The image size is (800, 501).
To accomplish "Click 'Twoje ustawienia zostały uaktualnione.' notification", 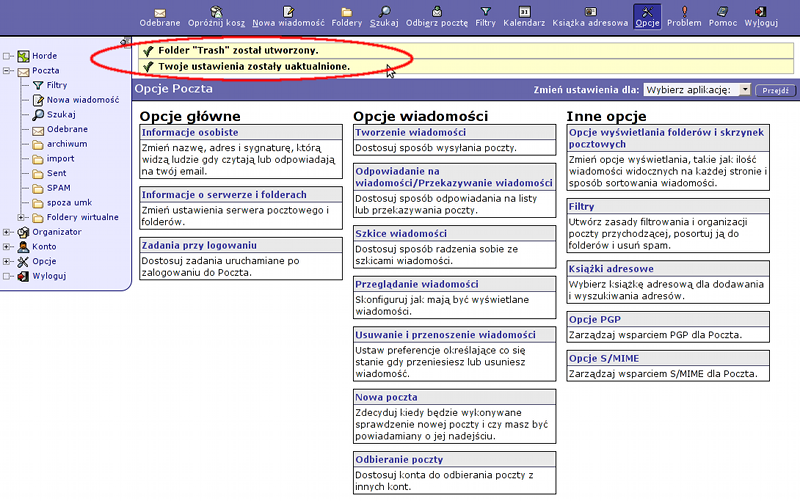I will coord(254,66).
